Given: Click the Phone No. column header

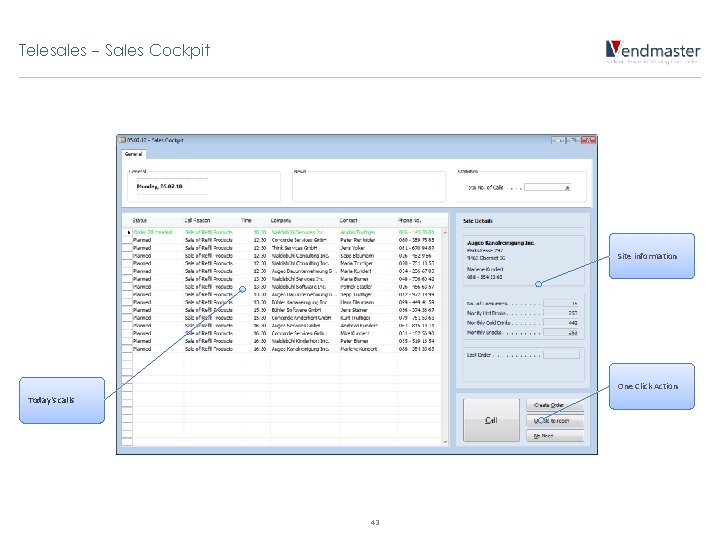Looking at the screenshot, I should 410,220.
